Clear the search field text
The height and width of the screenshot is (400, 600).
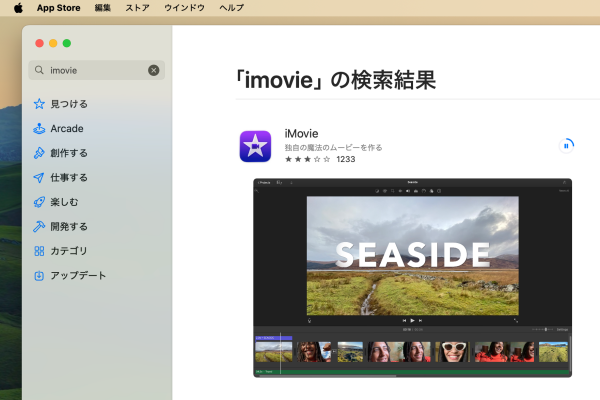pos(153,70)
